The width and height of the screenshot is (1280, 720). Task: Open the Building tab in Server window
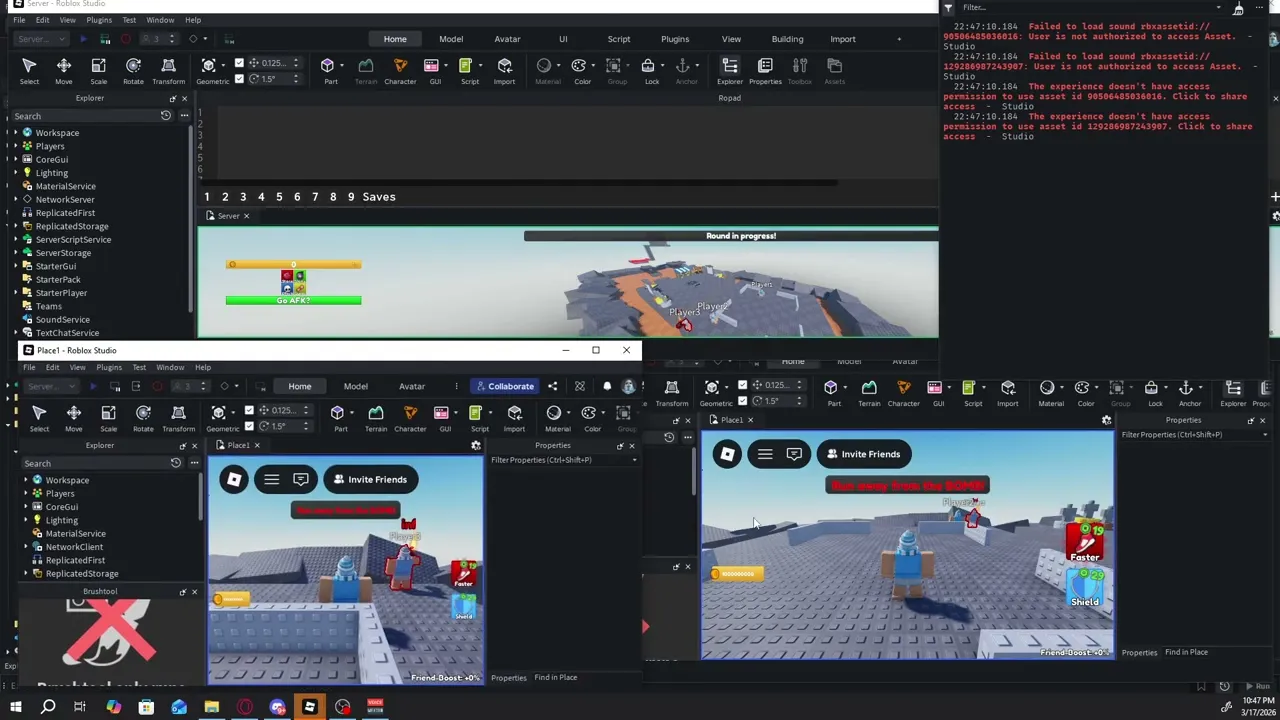tap(787, 39)
